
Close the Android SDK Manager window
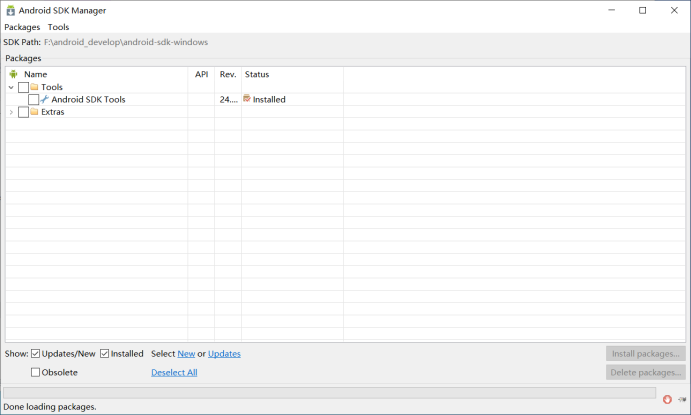point(674,10)
